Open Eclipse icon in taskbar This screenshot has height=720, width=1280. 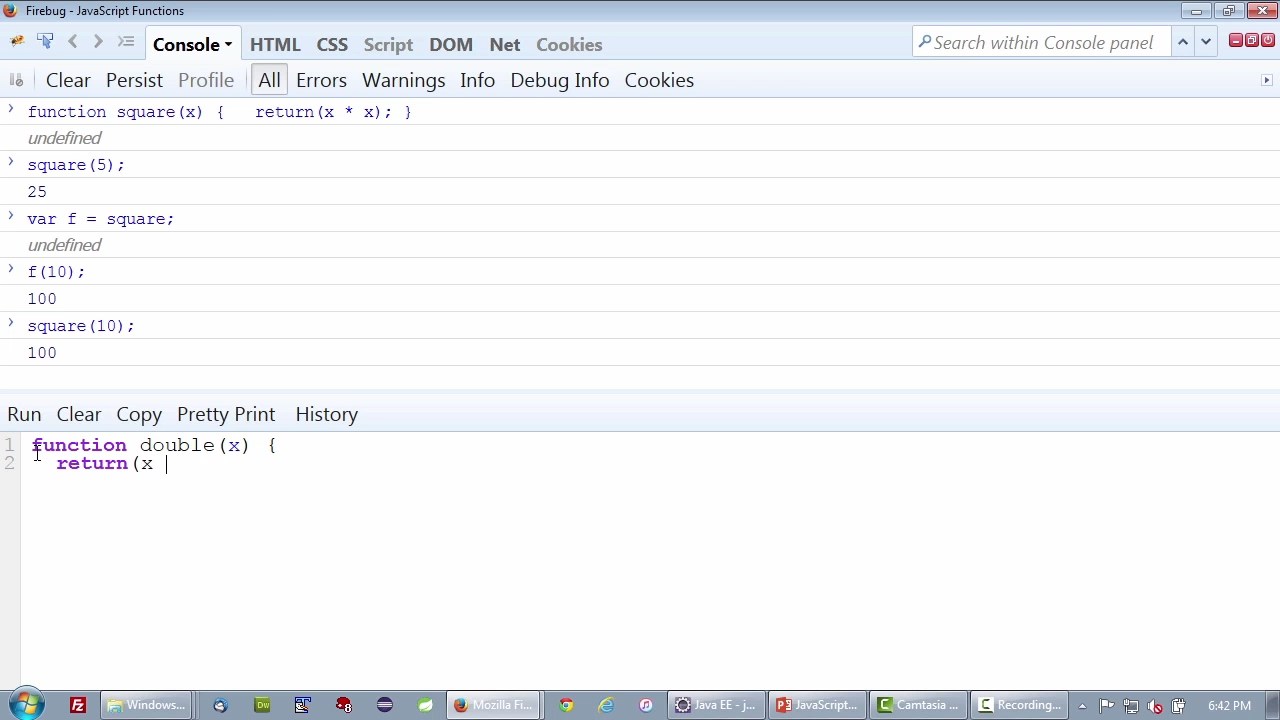point(385,705)
